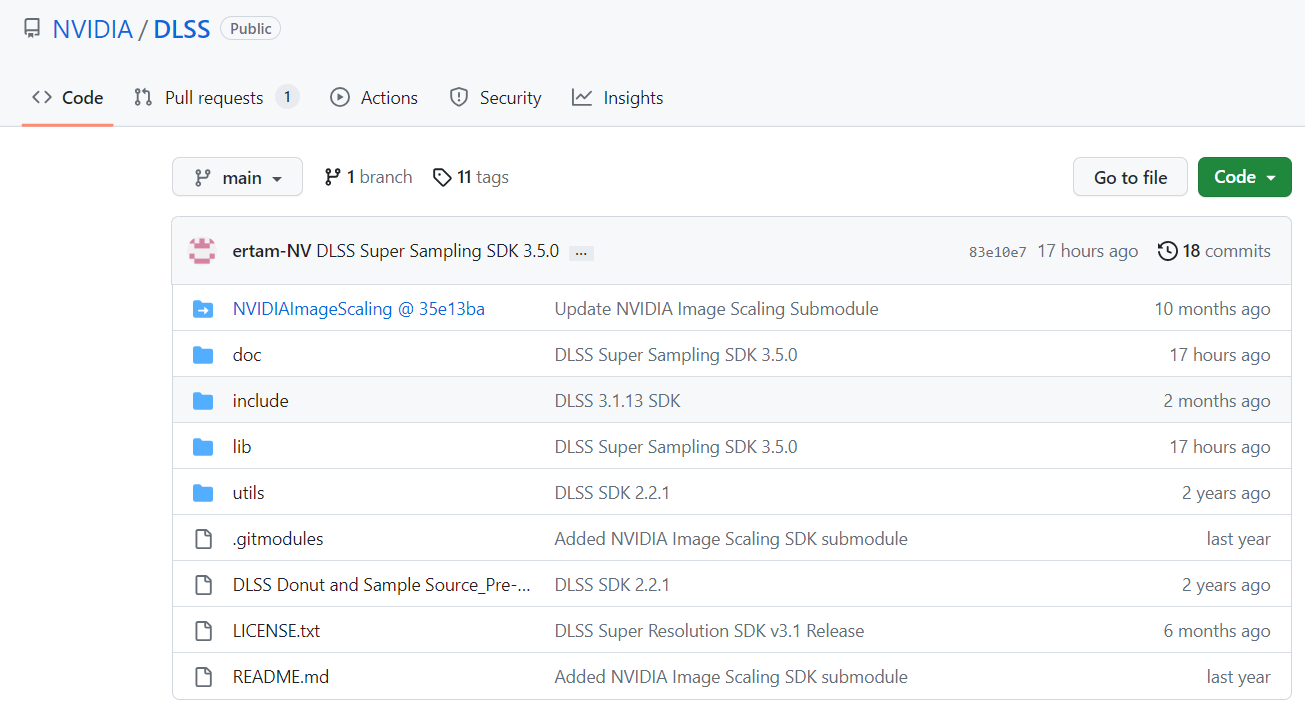Open doc row commit DLSS Super Sampling SDK 3.5.0
The image size is (1305, 714).
(676, 355)
